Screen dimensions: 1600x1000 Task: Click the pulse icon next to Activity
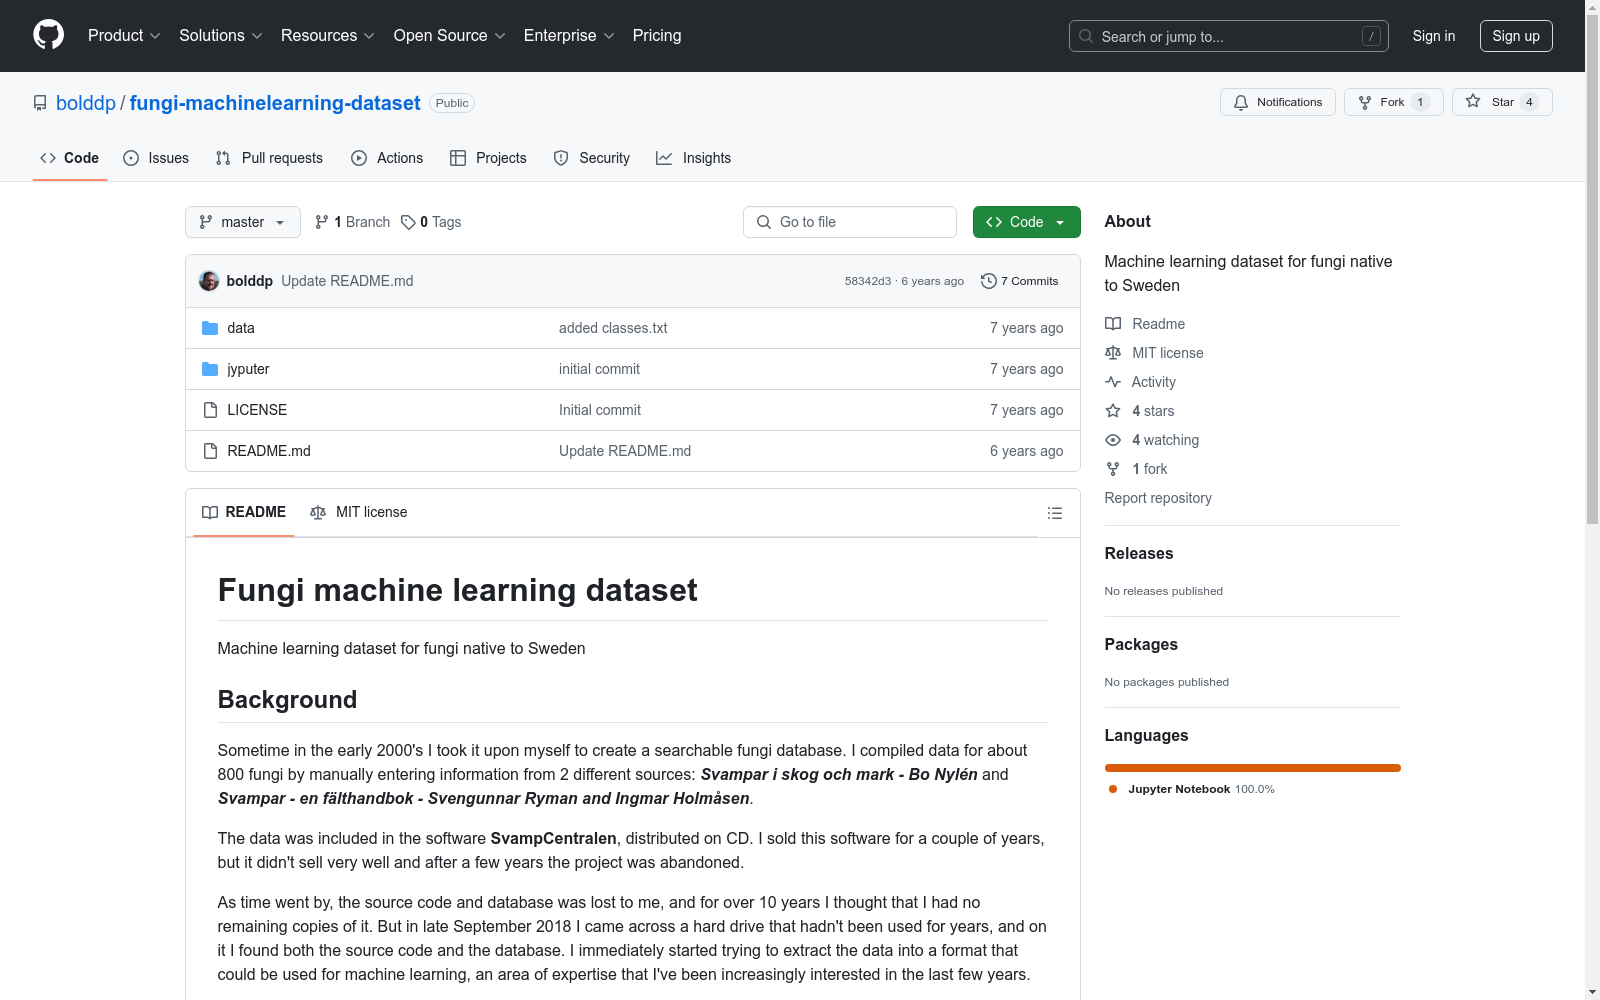coord(1113,382)
